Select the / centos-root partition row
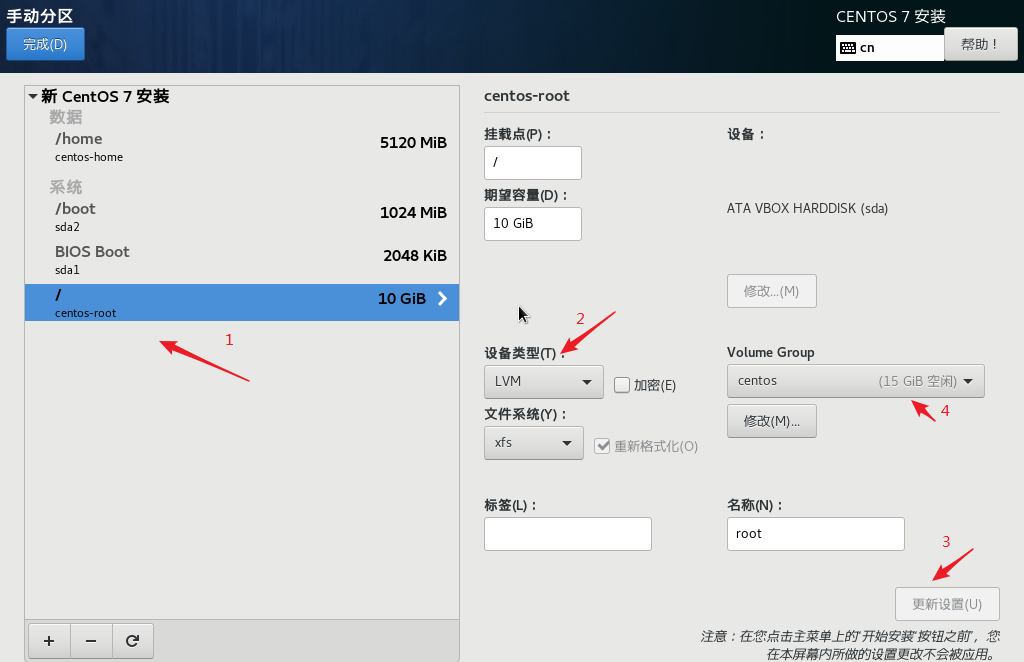This screenshot has height=662, width=1024. coord(242,302)
